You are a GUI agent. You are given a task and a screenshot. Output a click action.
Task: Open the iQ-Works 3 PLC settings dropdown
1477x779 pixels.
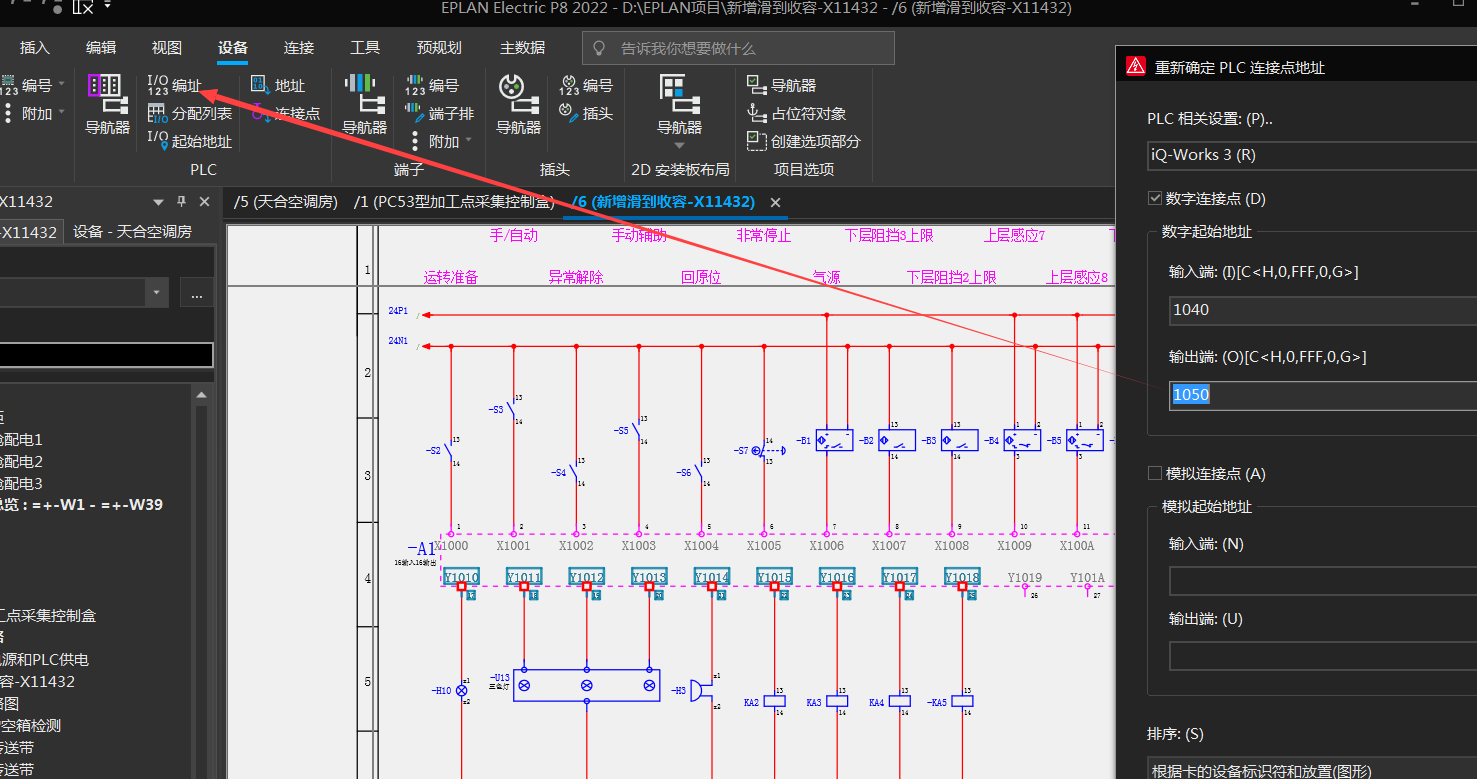(x=1311, y=155)
